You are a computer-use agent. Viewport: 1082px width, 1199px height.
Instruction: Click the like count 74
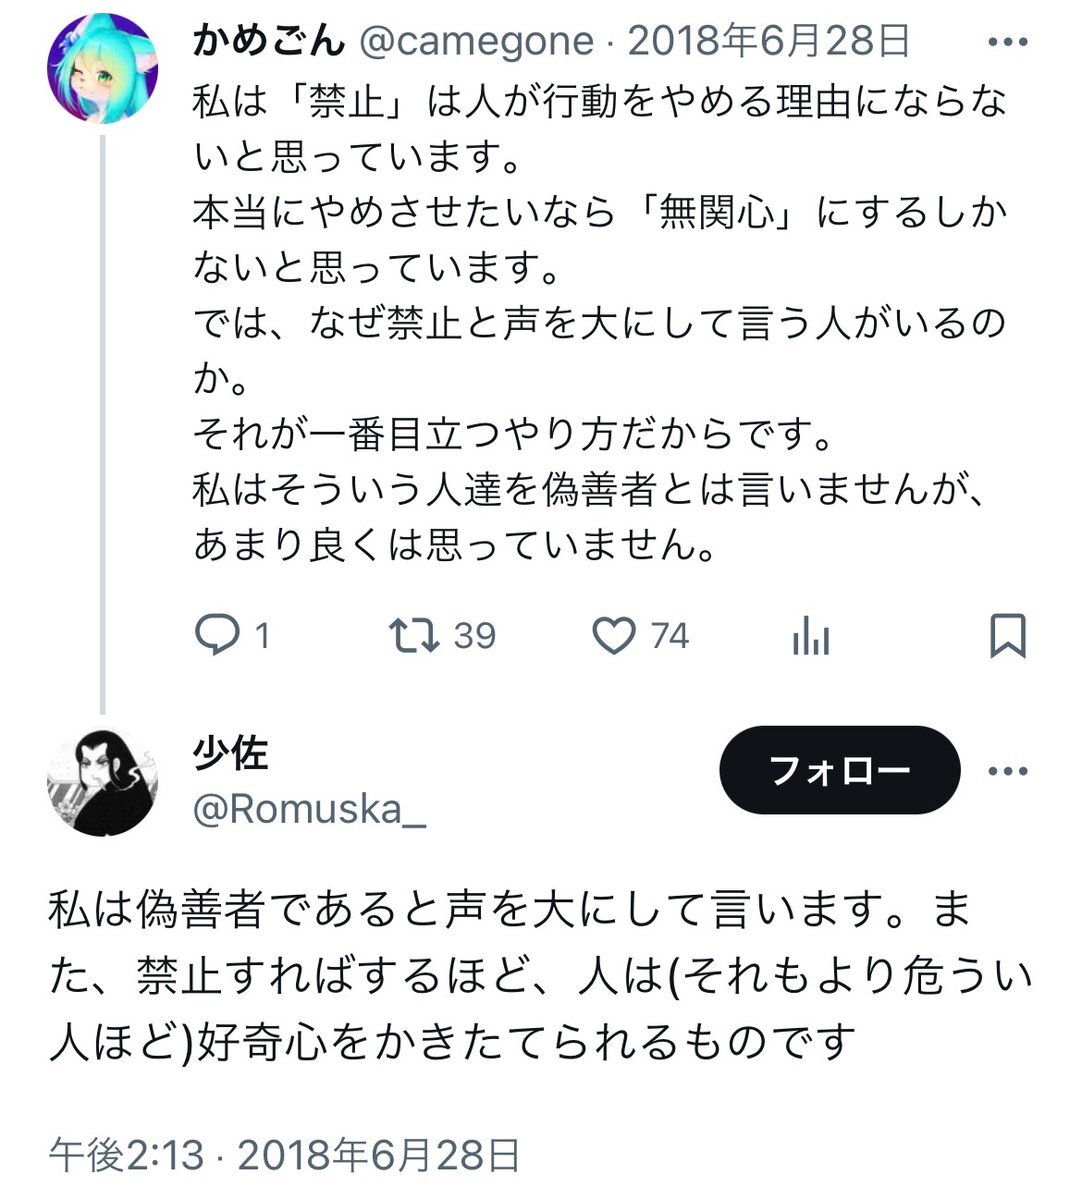pos(670,635)
